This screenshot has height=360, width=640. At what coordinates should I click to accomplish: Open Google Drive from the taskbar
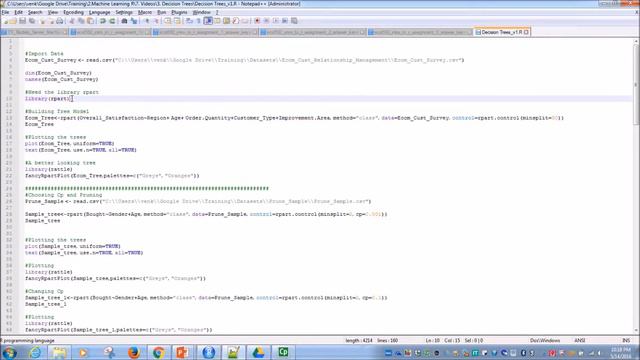[258, 352]
